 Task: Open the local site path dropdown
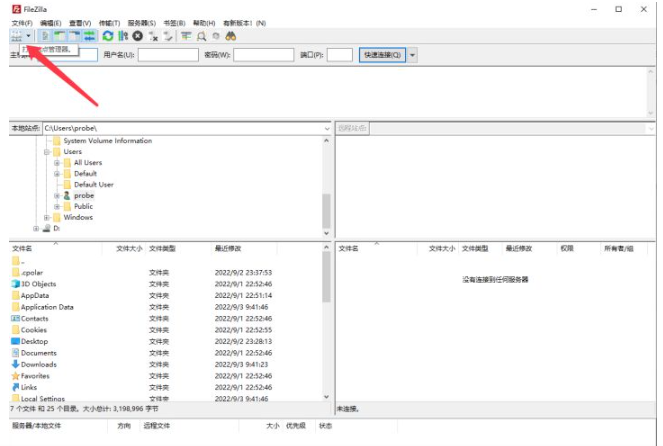pyautogui.click(x=327, y=129)
